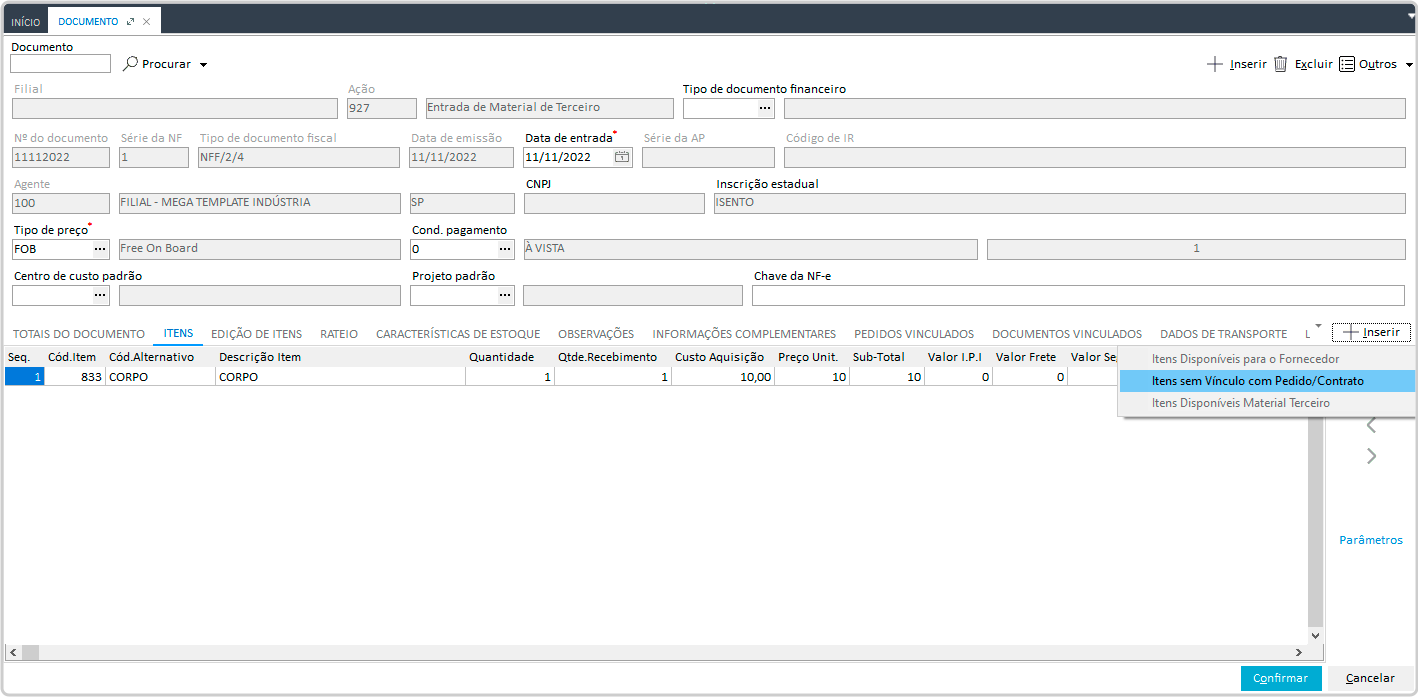Click the trash icon for Excluir
Image resolution: width=1418 pixels, height=697 pixels.
coord(1280,64)
